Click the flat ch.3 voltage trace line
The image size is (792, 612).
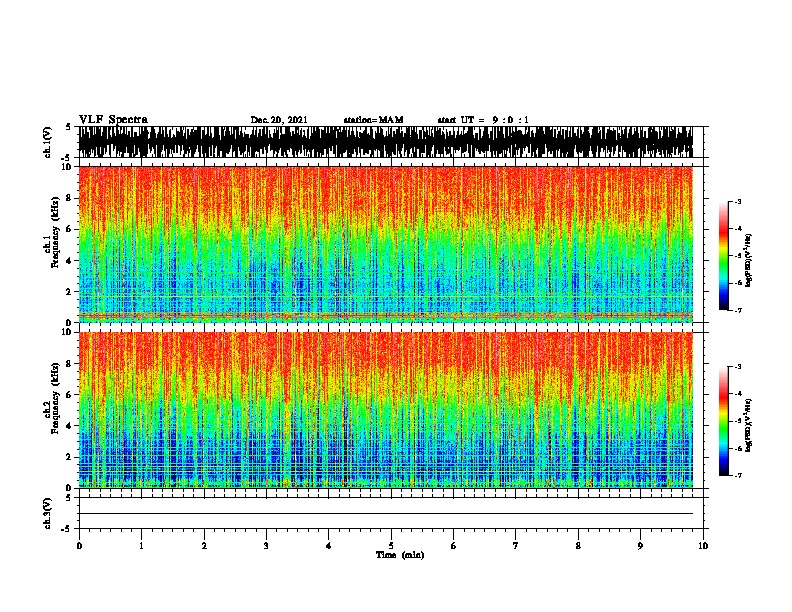(385, 514)
